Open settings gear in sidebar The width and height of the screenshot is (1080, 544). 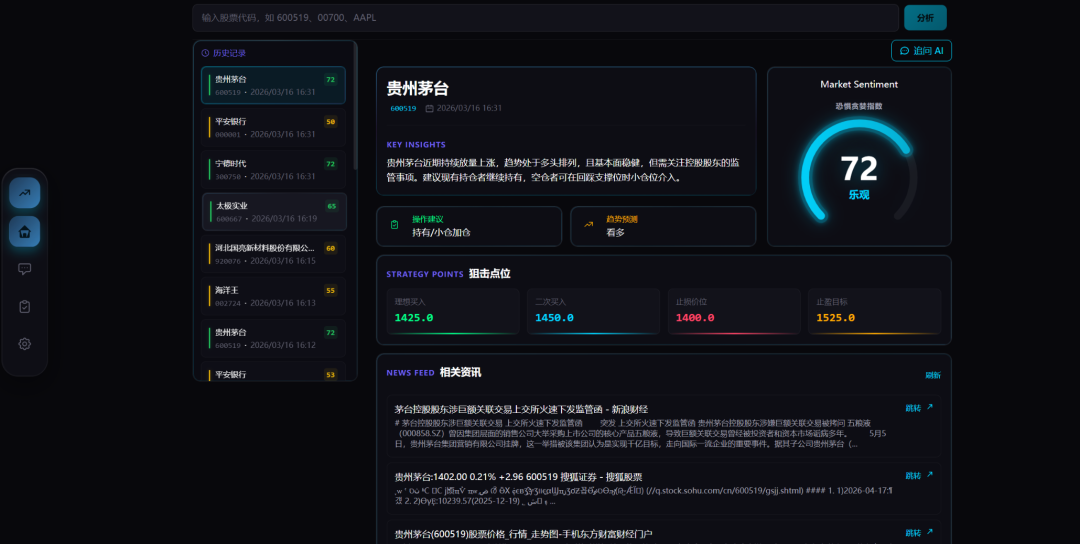tap(25, 344)
